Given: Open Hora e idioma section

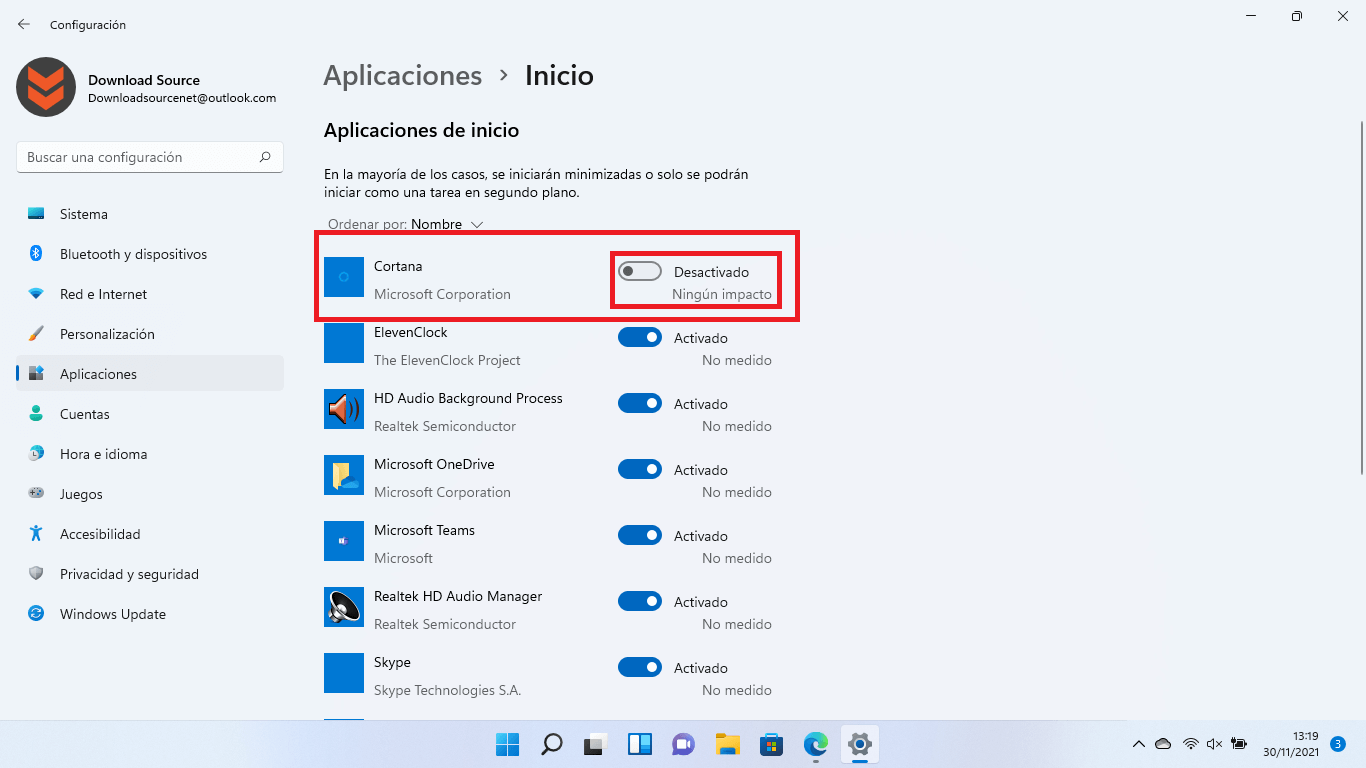Looking at the screenshot, I should click(x=150, y=454).
